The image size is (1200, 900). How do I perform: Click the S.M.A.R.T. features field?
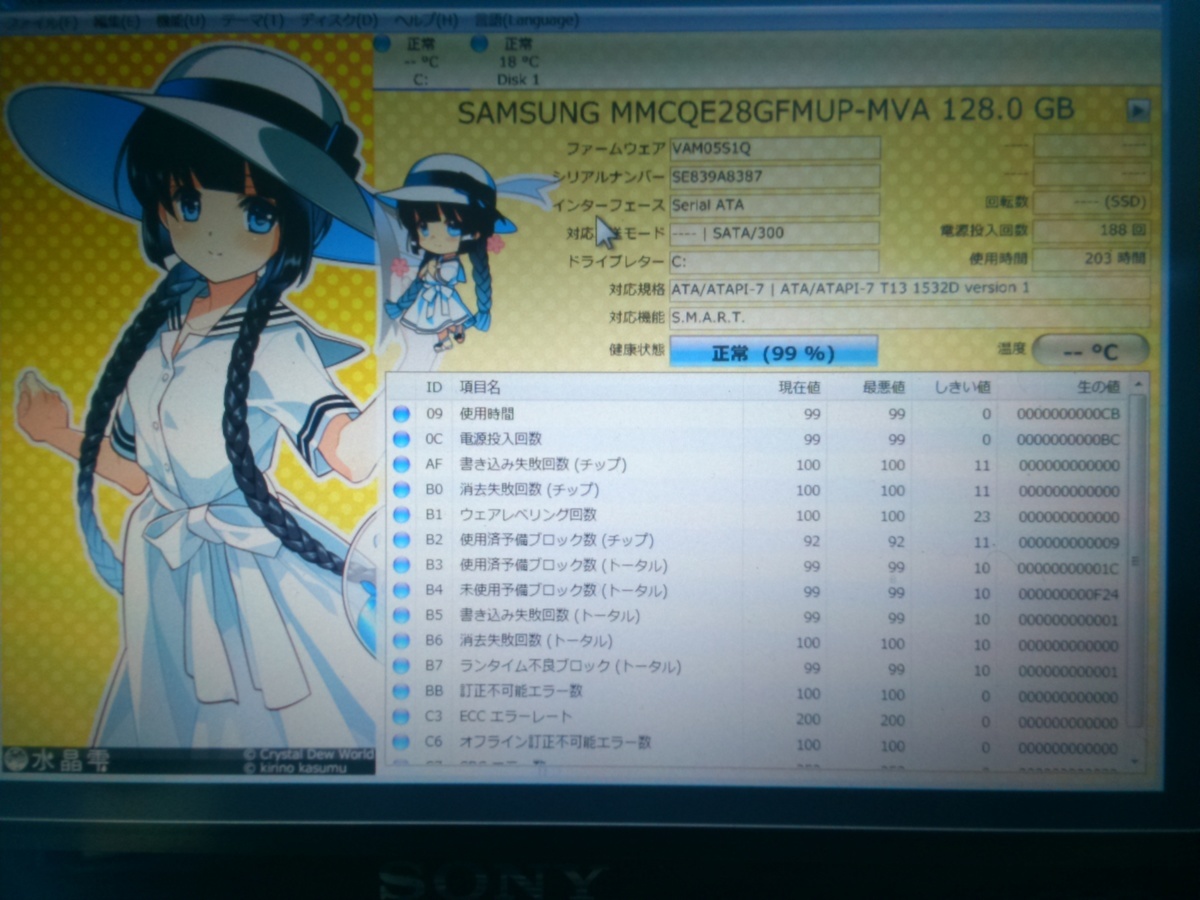[x=909, y=317]
